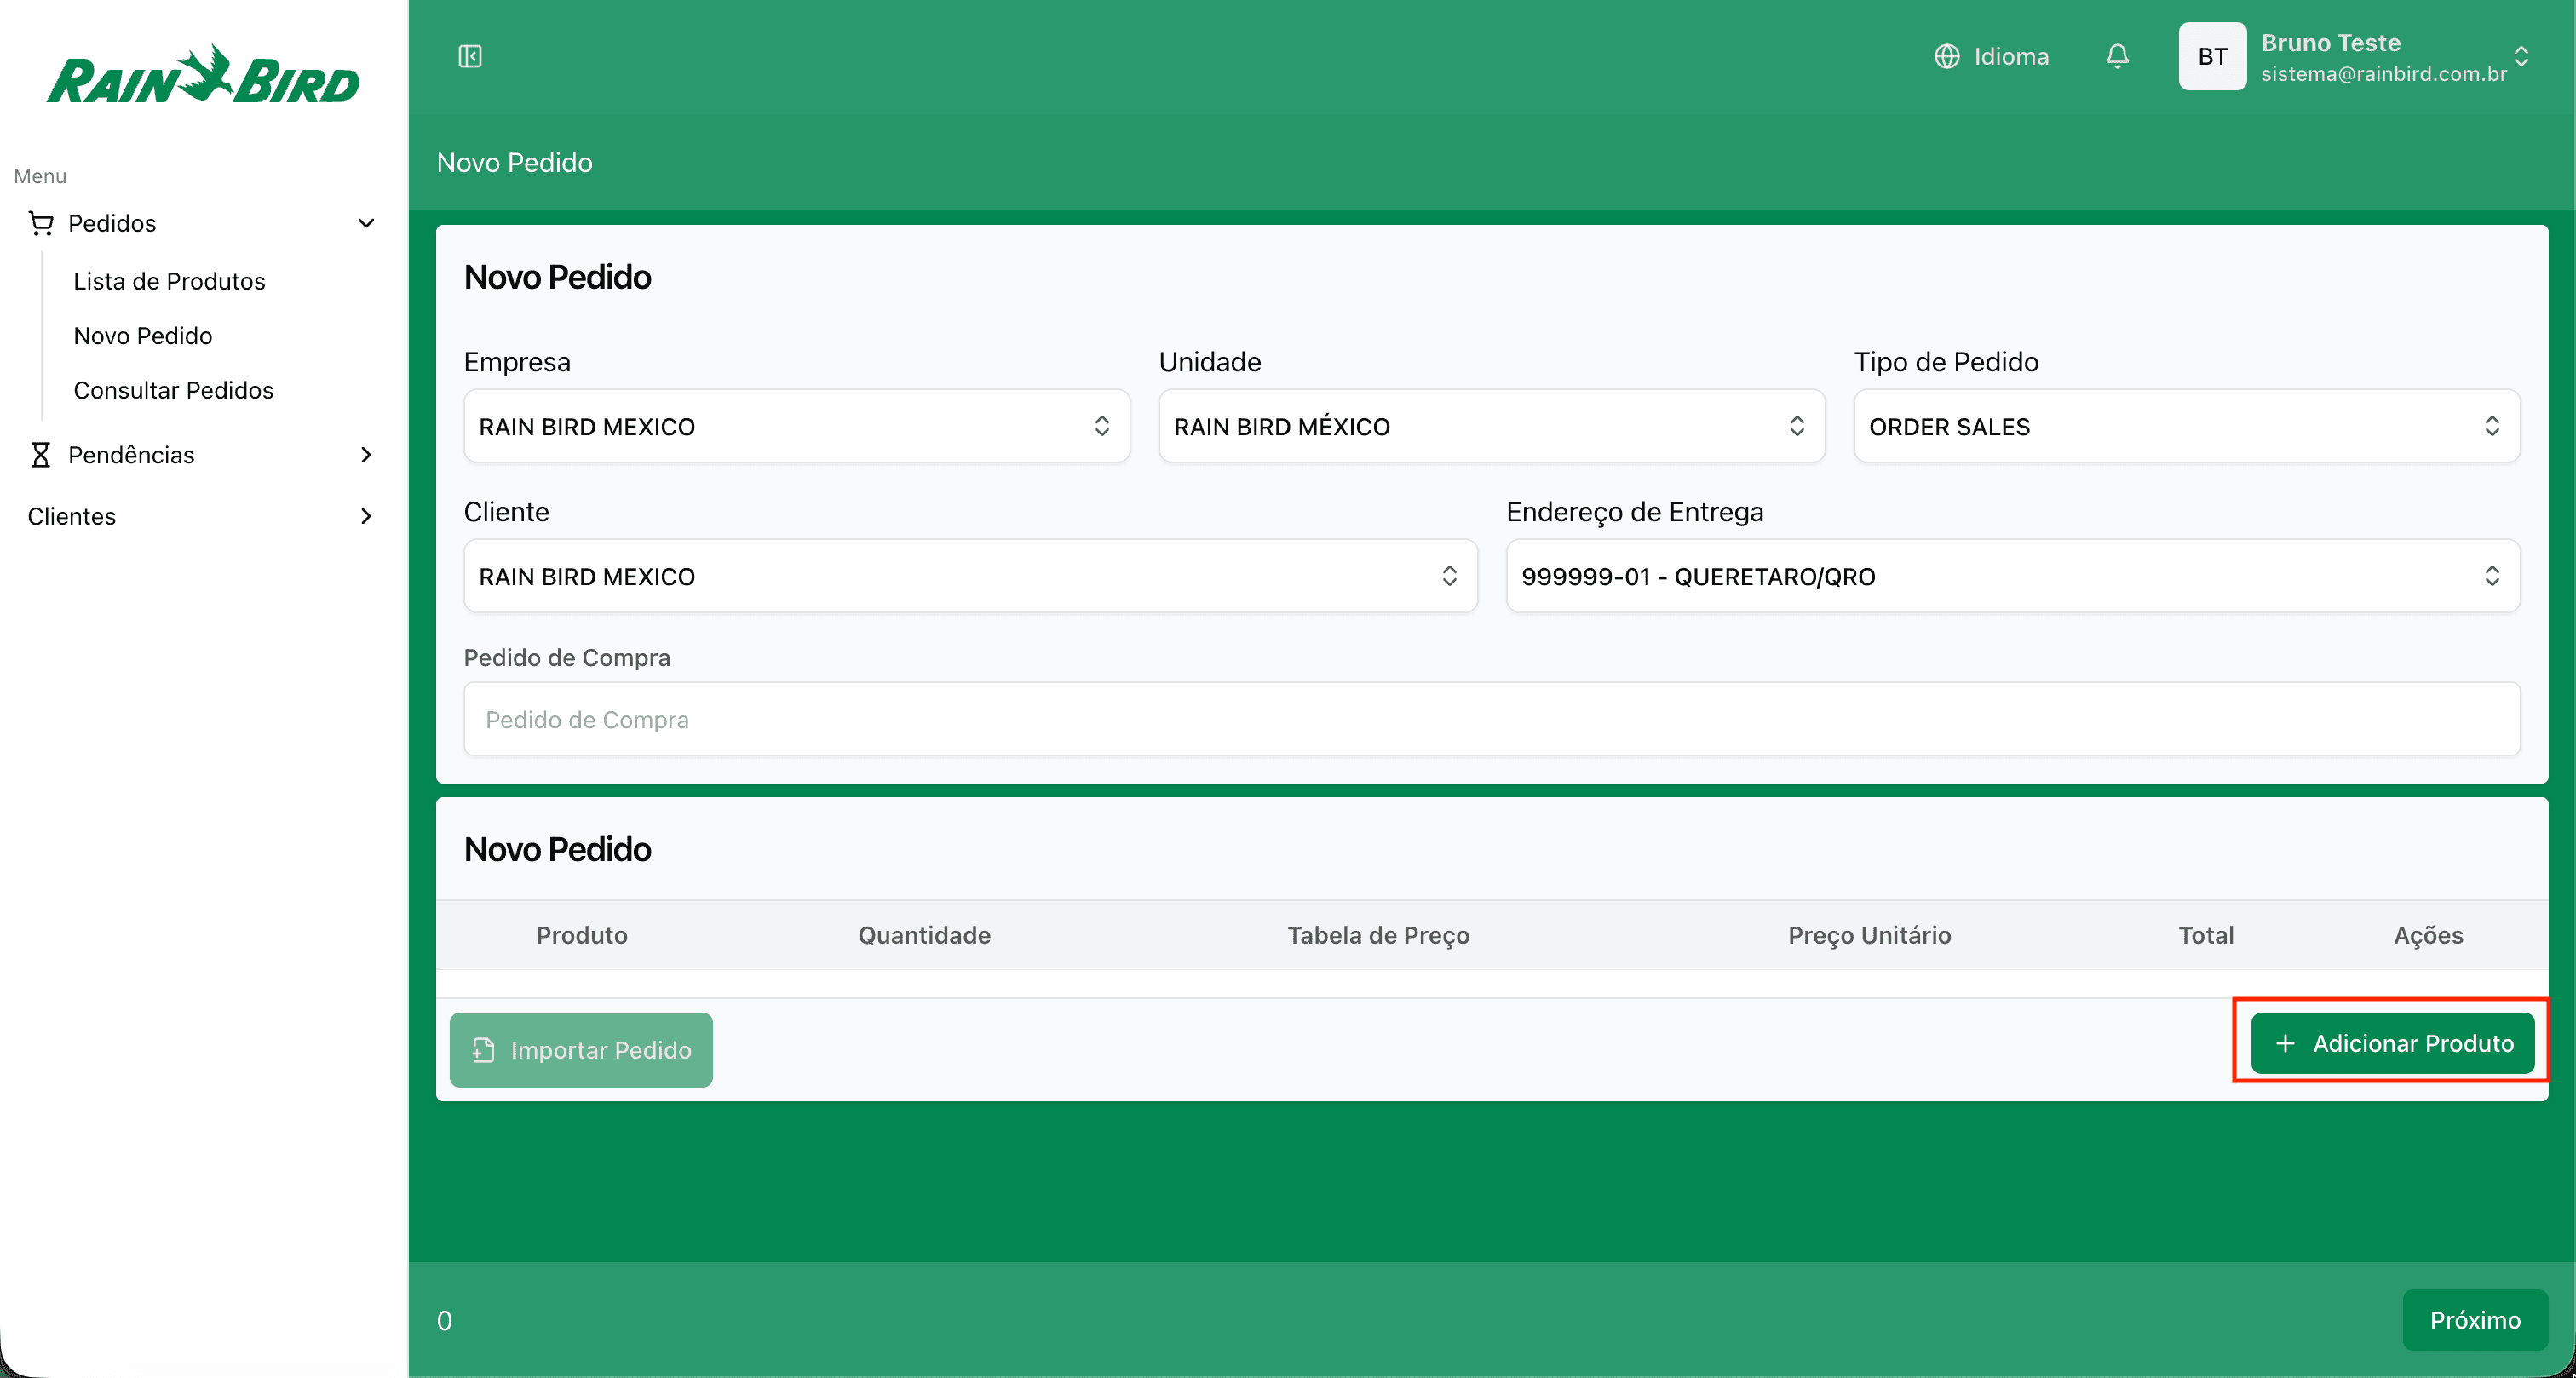The image size is (2576, 1378).
Task: Click the globe icon next to Idioma
Action: [x=1949, y=56]
